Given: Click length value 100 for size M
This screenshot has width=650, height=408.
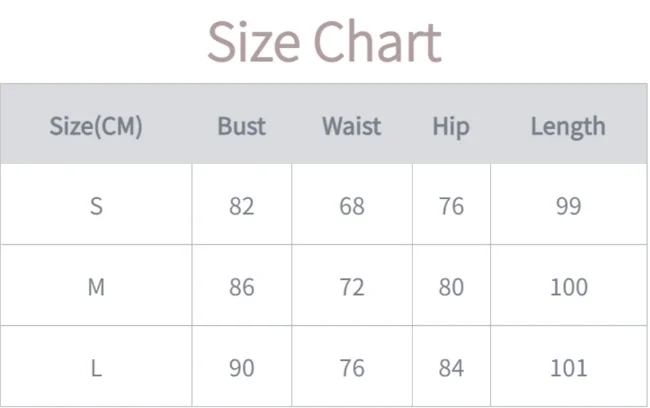Looking at the screenshot, I should 568,287.
